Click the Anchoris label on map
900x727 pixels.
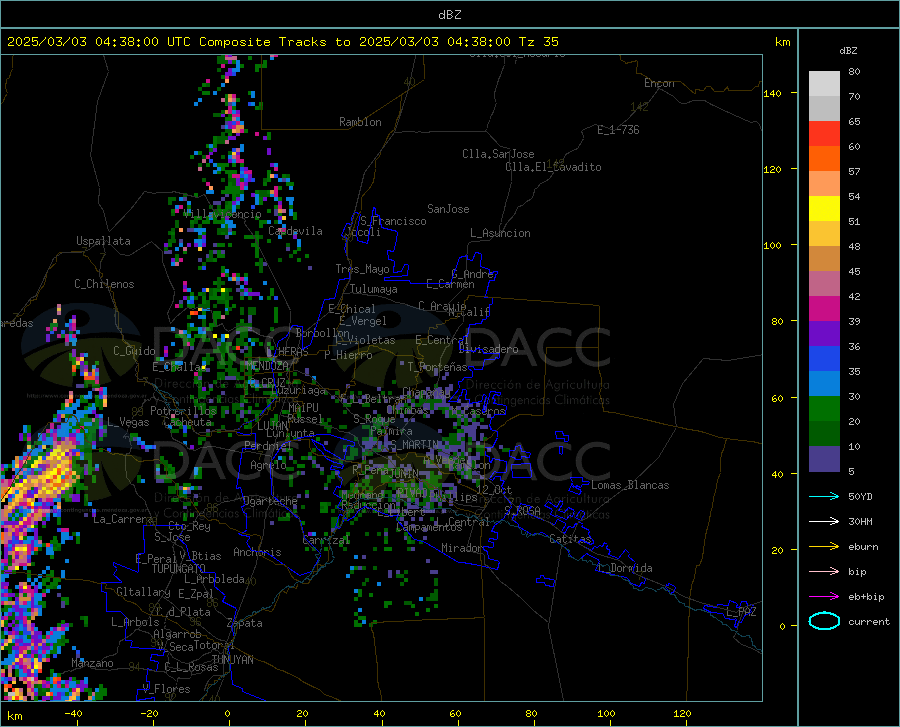[257, 552]
